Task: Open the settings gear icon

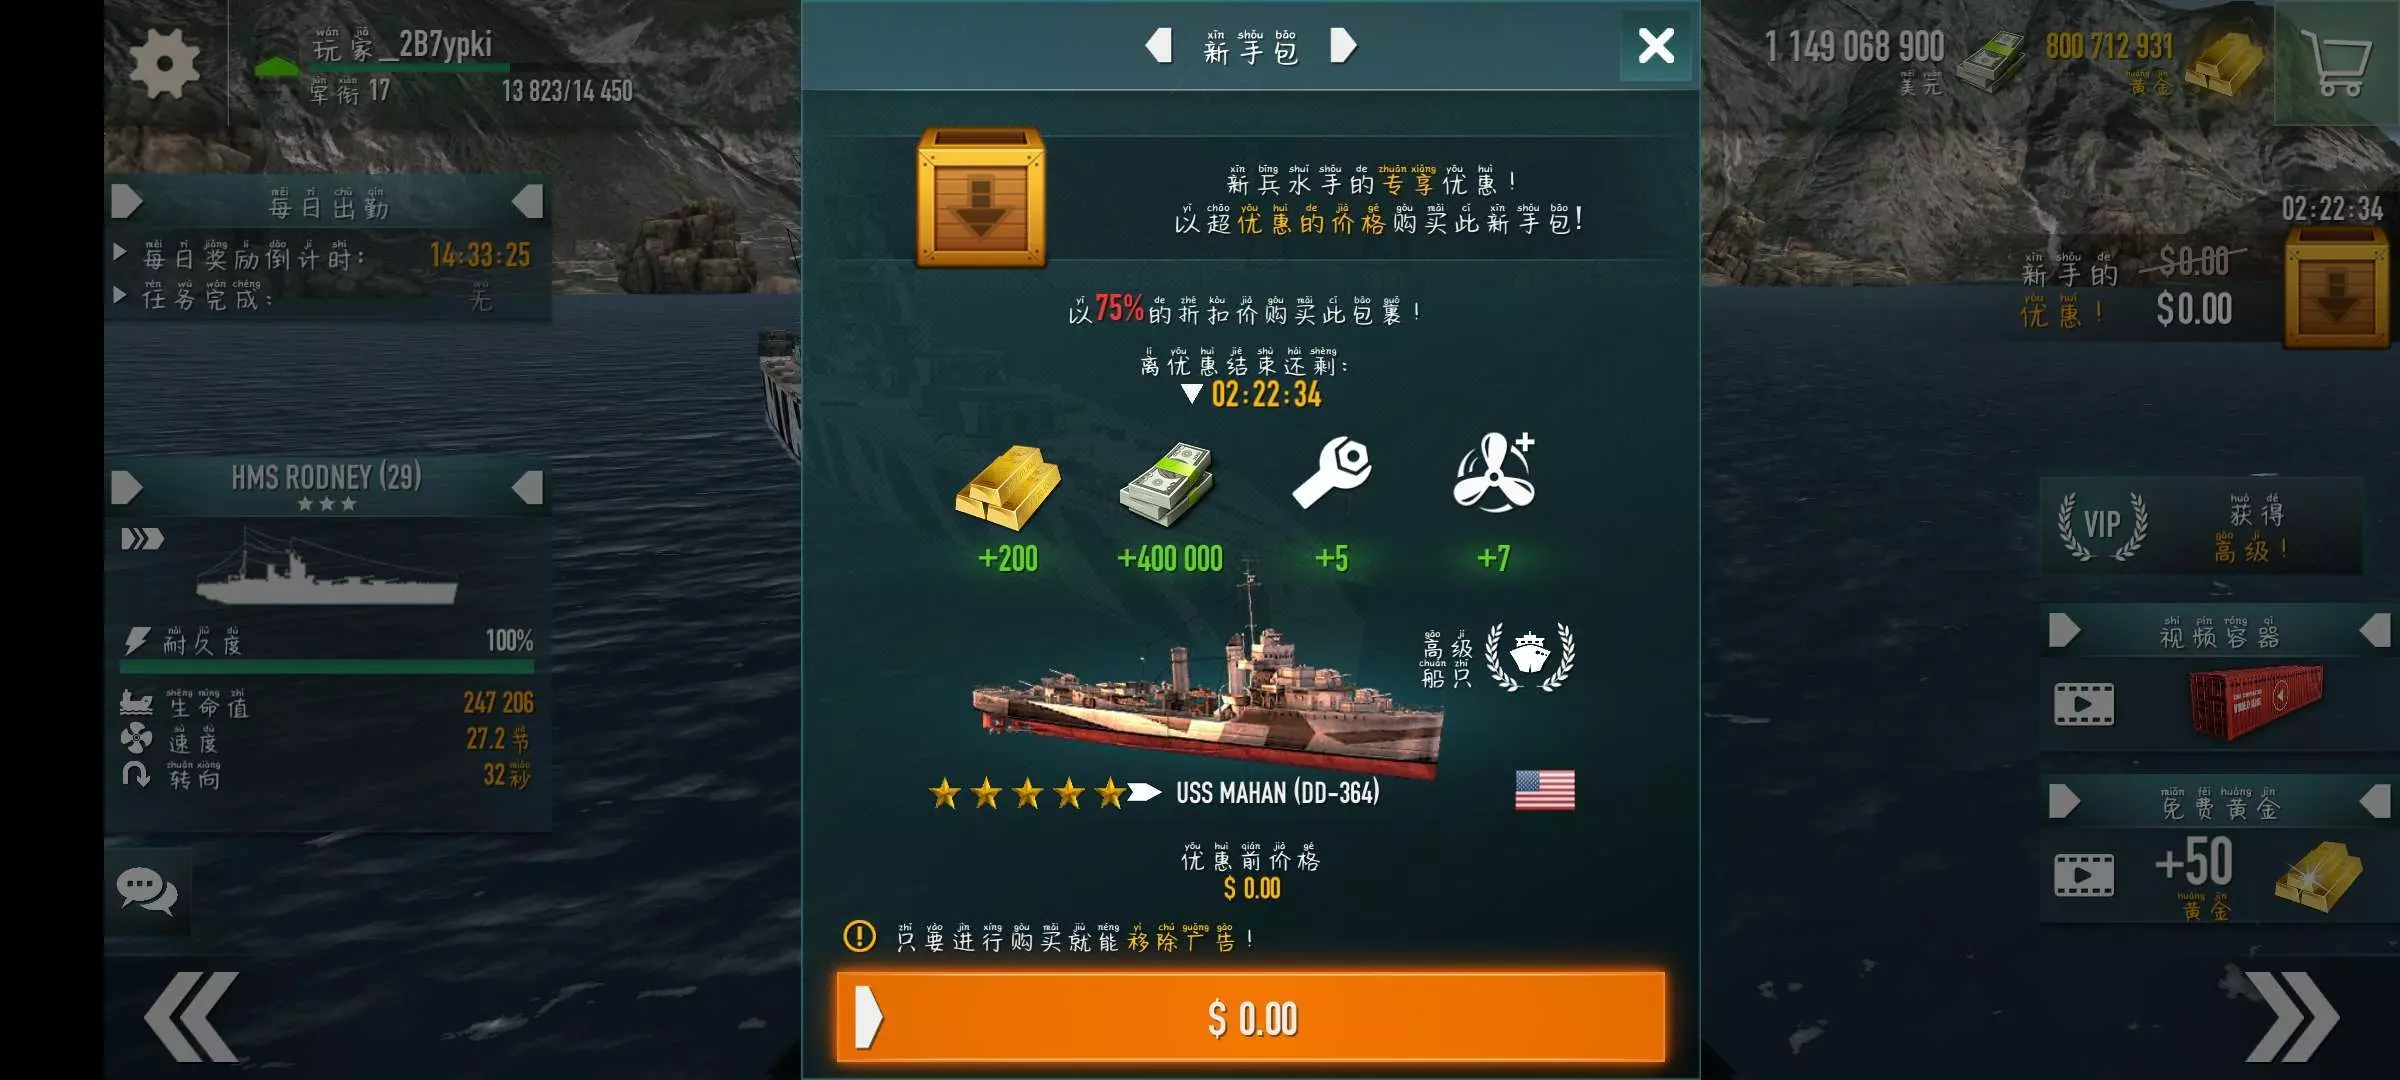Action: tap(165, 63)
